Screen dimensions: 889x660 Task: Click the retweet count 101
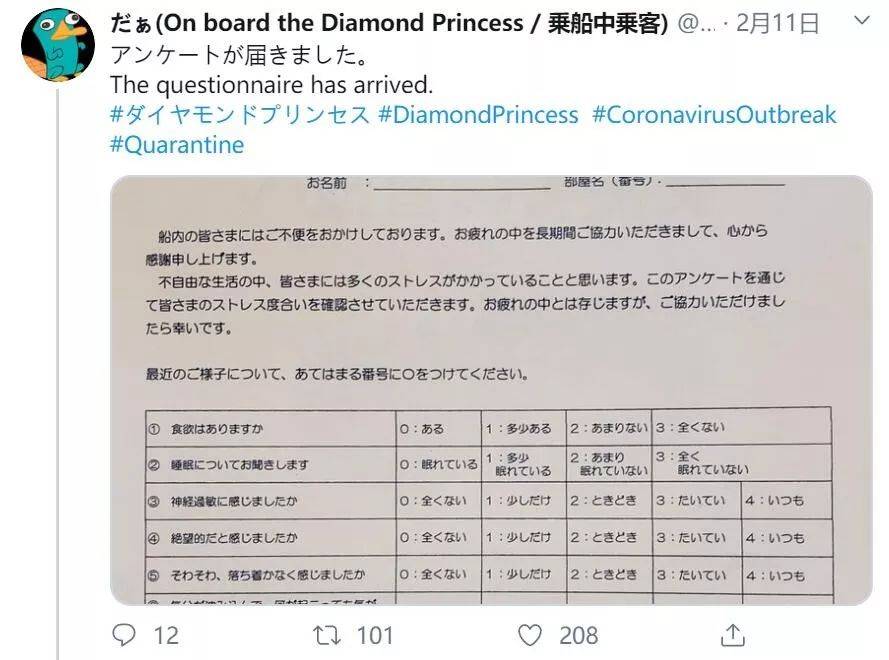tap(374, 636)
